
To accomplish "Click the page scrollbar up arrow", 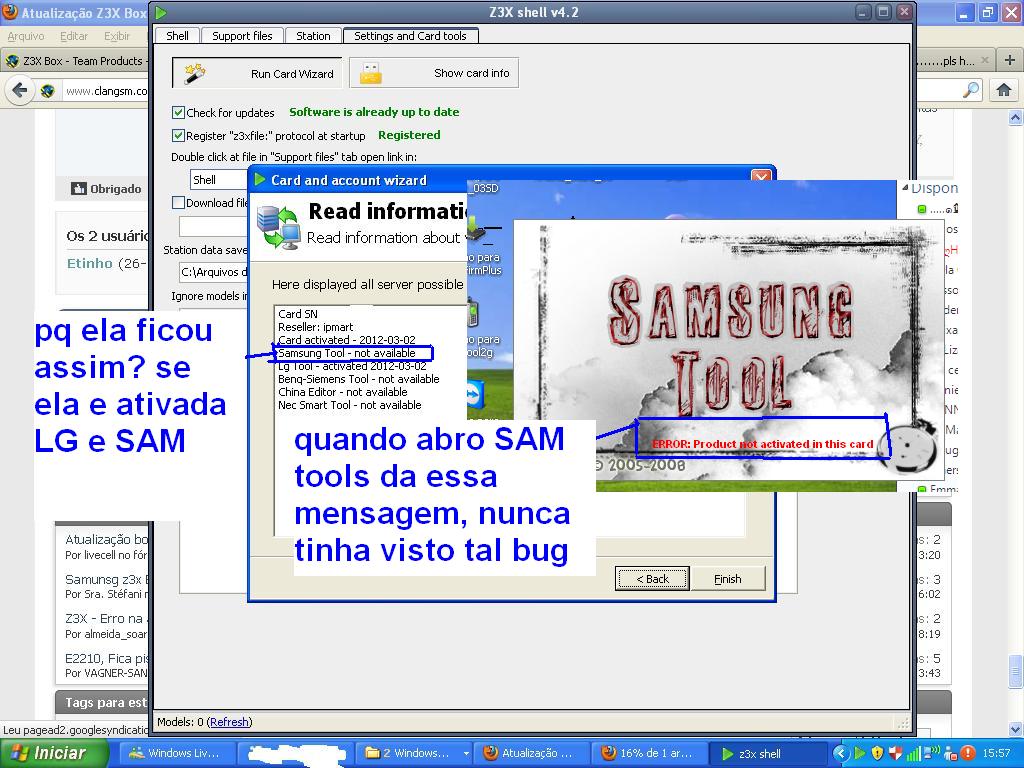I will click(1016, 118).
